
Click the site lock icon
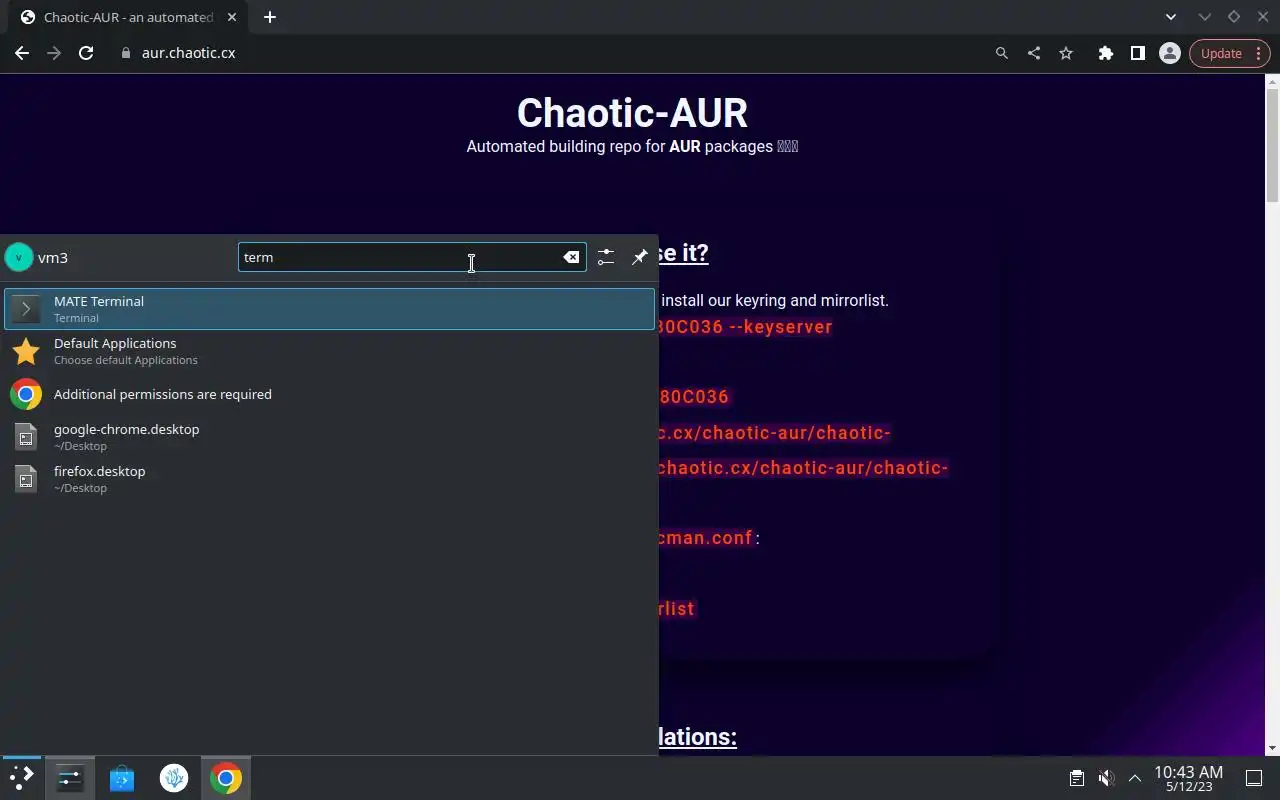(126, 53)
